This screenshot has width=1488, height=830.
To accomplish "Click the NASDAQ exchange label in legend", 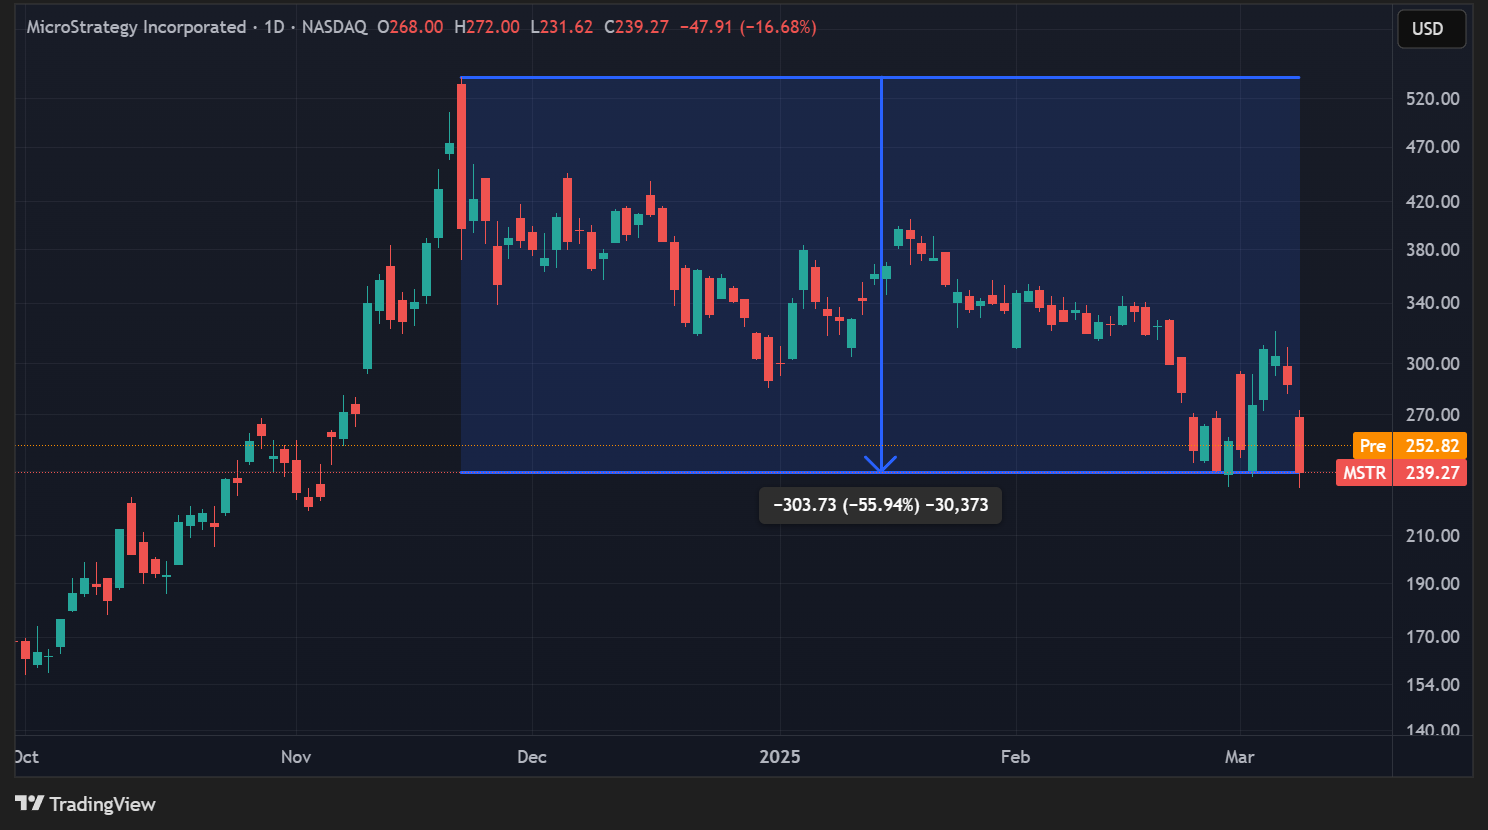I will (x=334, y=27).
